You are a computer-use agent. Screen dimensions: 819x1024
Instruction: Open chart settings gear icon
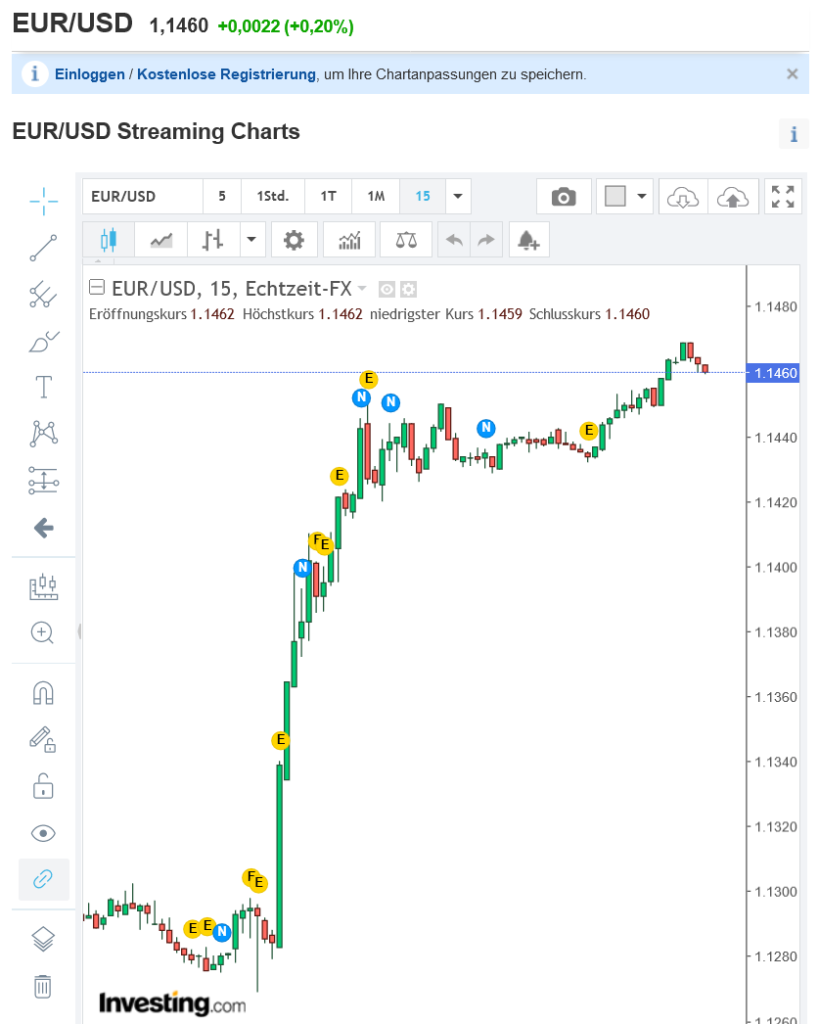pos(293,240)
